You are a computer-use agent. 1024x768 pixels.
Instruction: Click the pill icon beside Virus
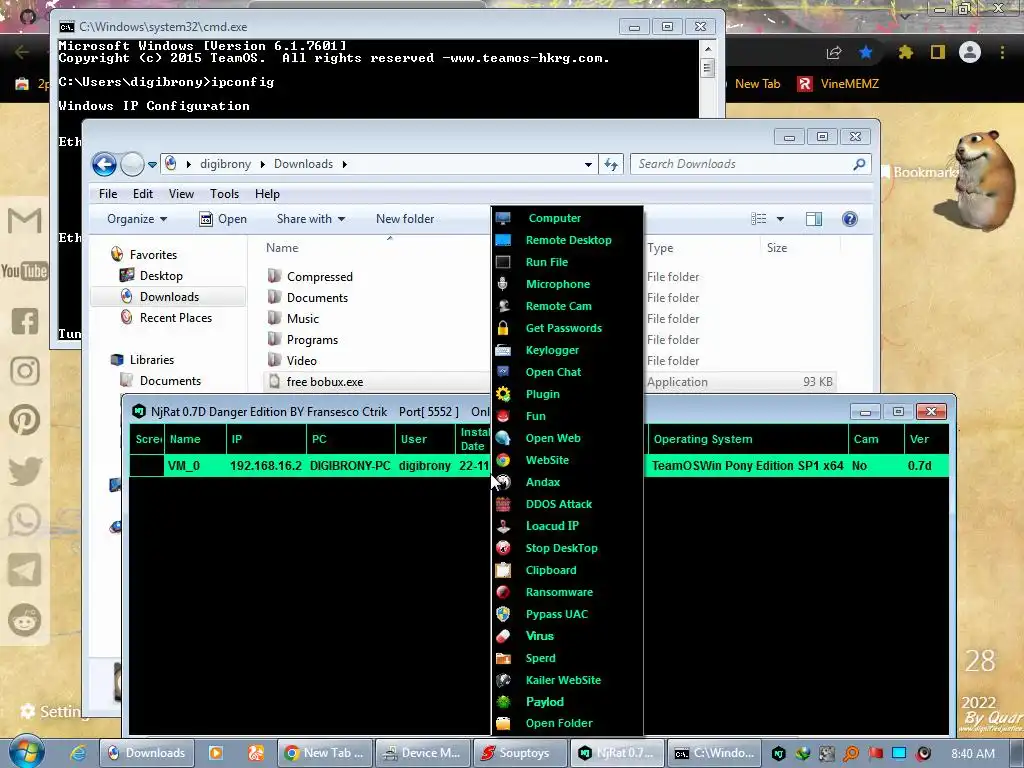click(x=503, y=636)
